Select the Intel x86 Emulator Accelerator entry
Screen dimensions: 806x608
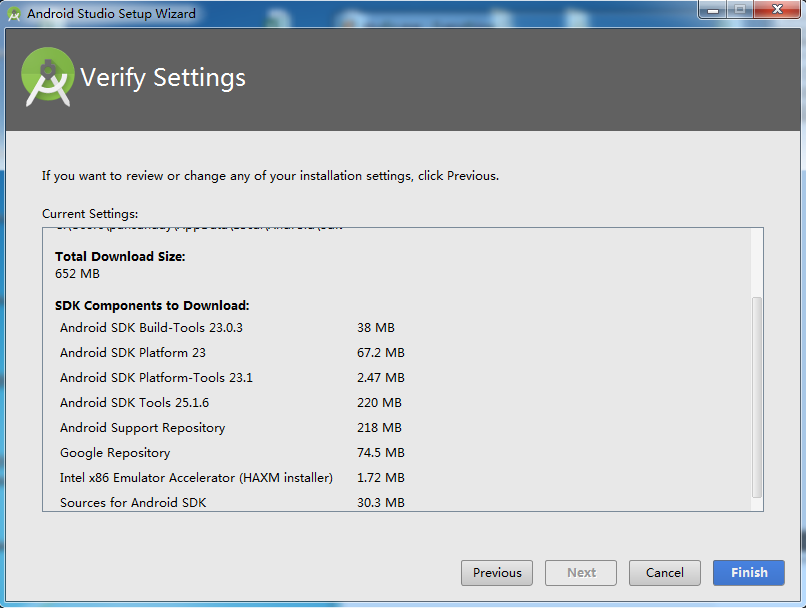[x=196, y=478]
